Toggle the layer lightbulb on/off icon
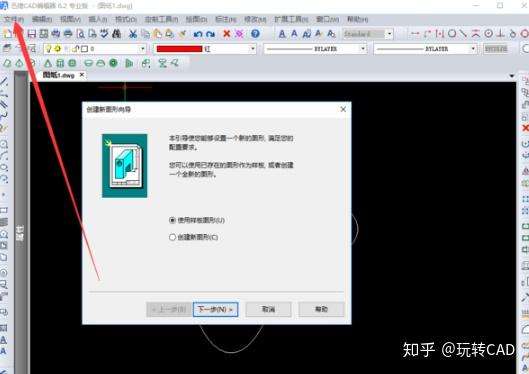Viewport: 529px width, 374px height. tap(49, 49)
